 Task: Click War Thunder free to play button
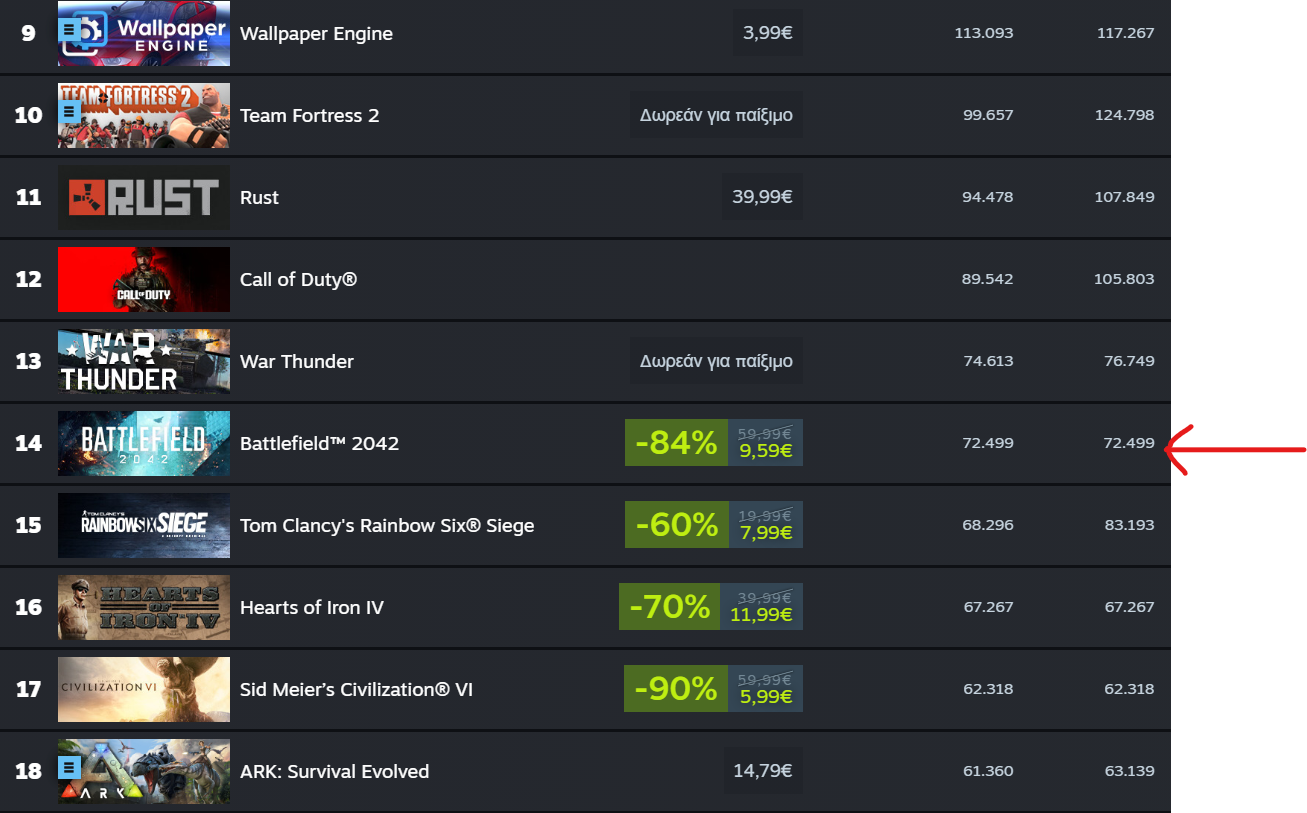tap(716, 362)
